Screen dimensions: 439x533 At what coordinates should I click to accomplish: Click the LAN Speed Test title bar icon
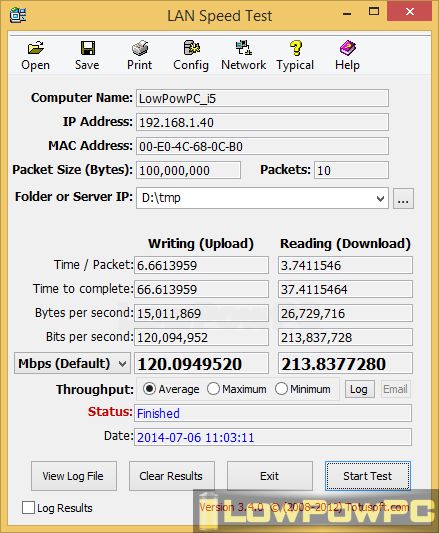18,15
